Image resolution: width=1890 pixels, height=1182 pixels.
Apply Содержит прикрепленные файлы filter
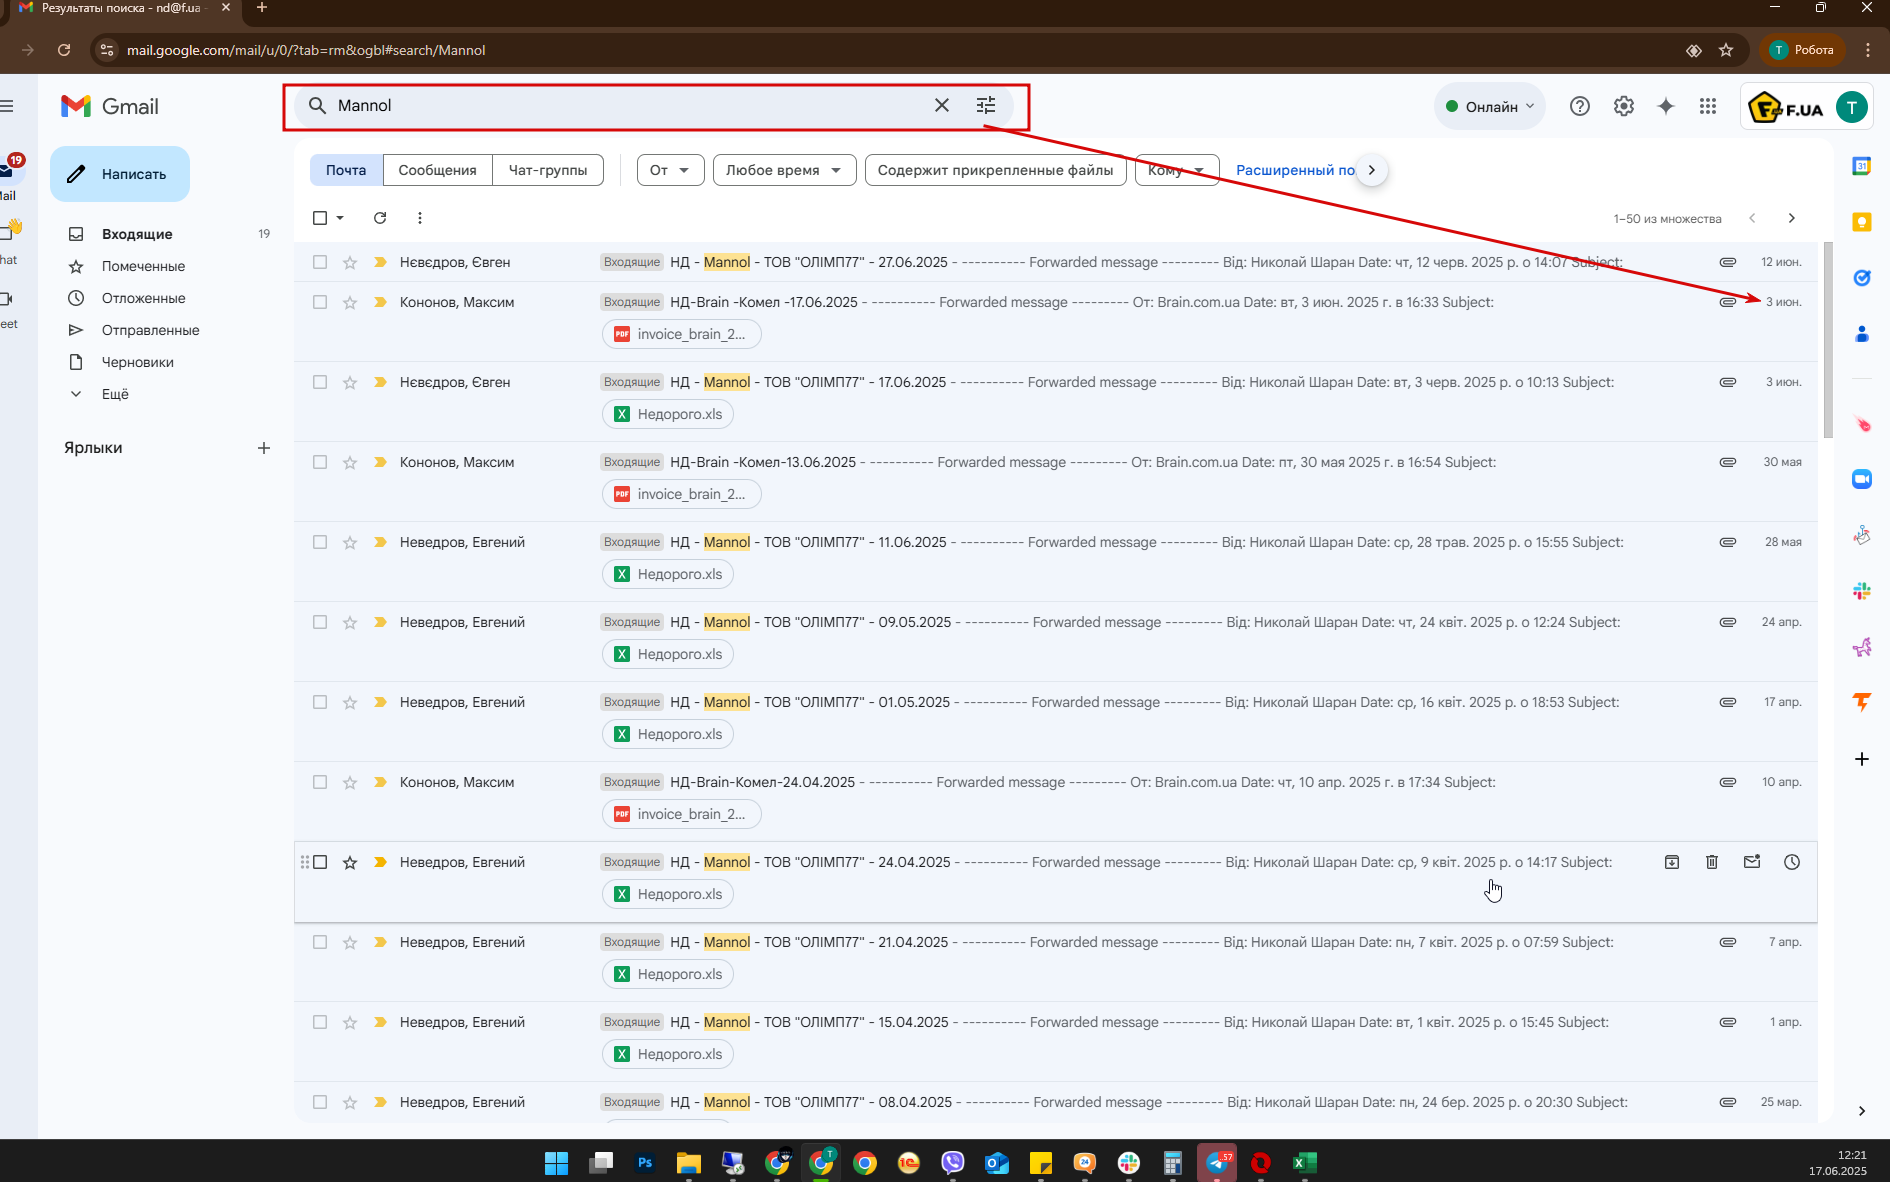(995, 170)
